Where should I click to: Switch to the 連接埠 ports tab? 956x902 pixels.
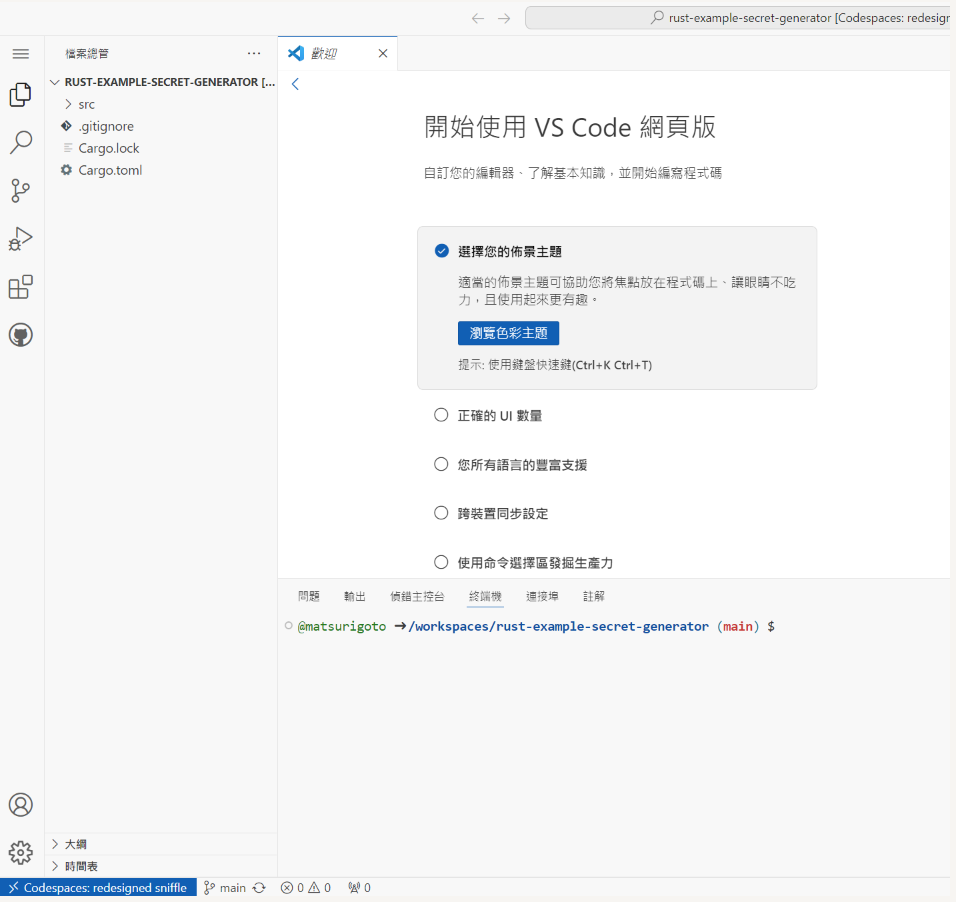tap(542, 596)
